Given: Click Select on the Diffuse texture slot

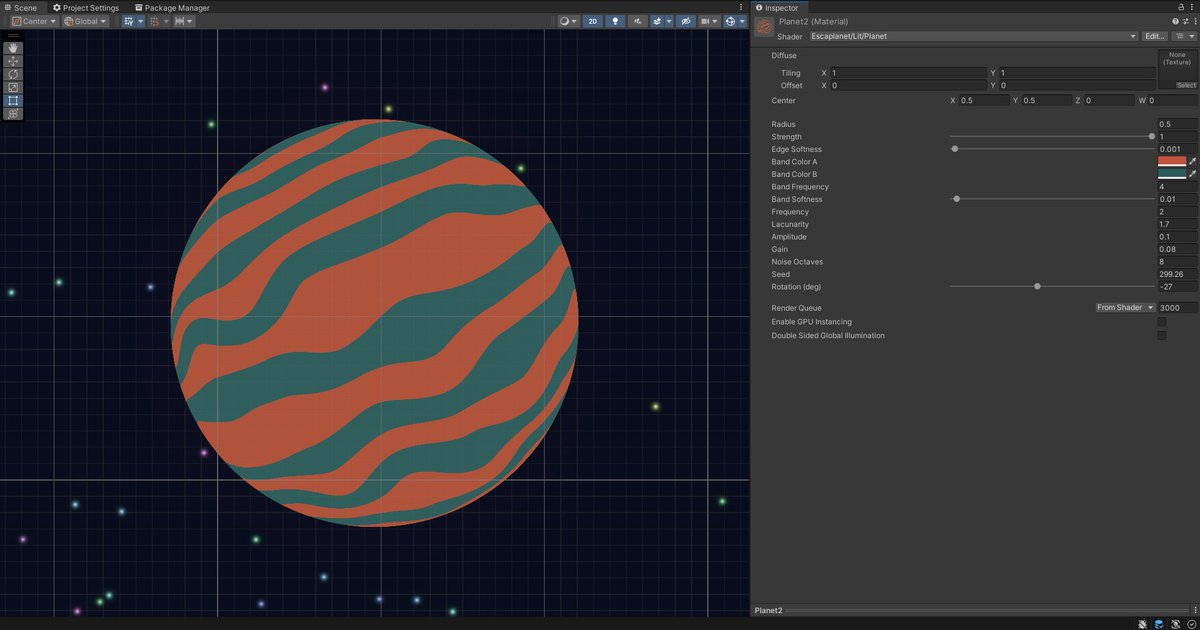Looking at the screenshot, I should pyautogui.click(x=1186, y=85).
